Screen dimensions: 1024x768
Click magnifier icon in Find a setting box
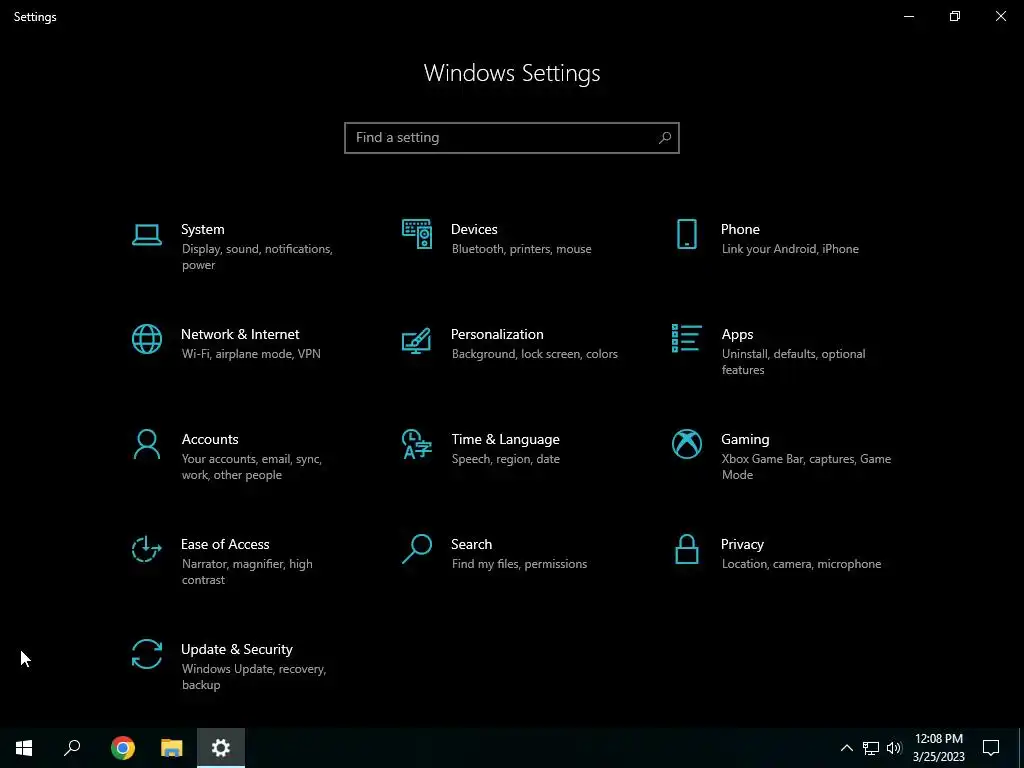click(x=665, y=138)
